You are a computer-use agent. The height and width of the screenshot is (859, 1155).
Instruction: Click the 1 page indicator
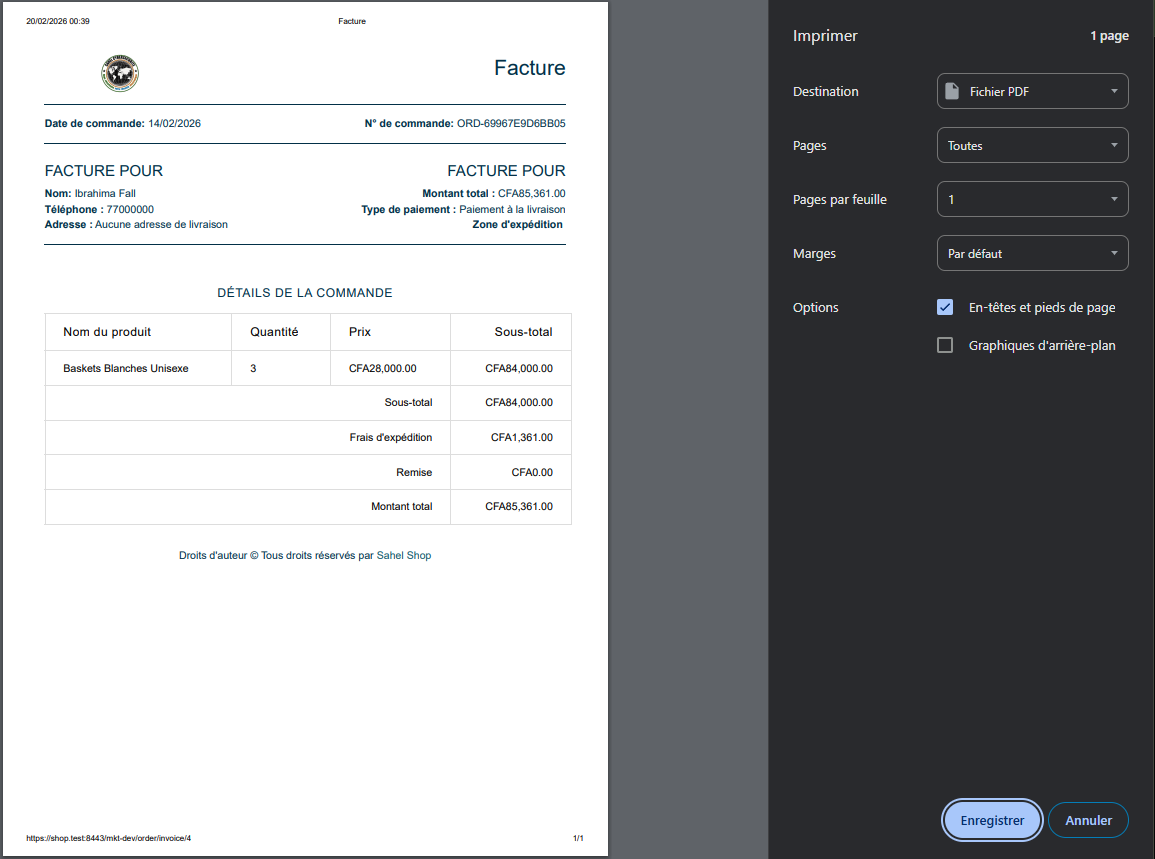pos(1110,35)
